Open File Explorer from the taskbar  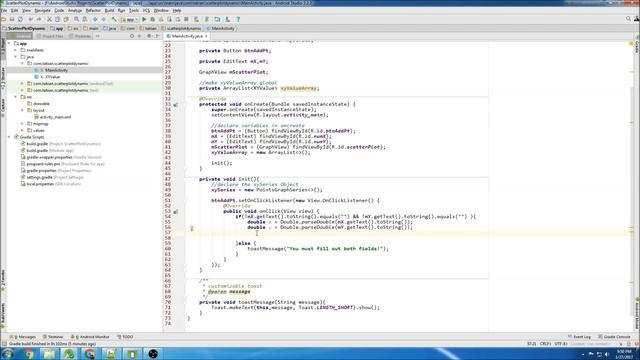point(49,353)
